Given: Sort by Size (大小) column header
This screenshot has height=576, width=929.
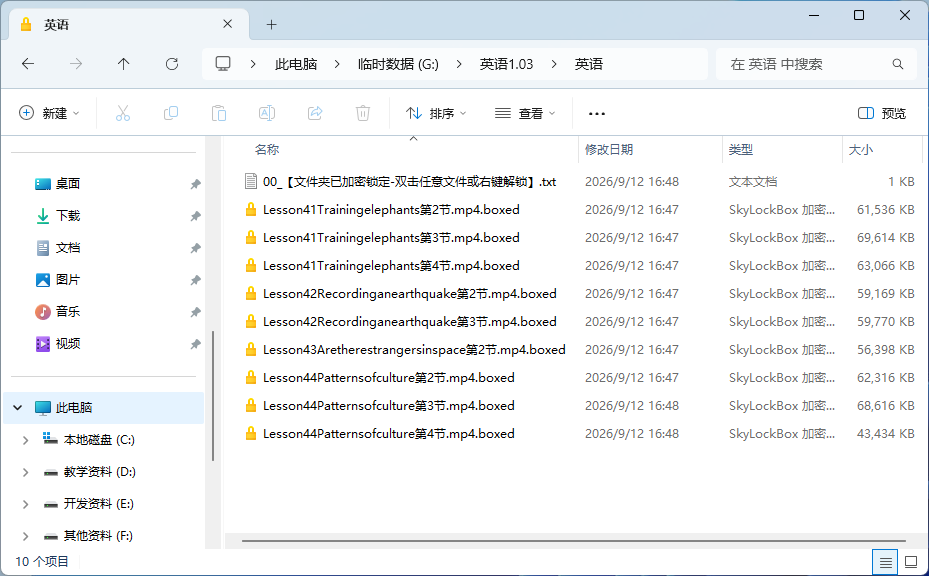Looking at the screenshot, I should pyautogui.click(x=861, y=150).
